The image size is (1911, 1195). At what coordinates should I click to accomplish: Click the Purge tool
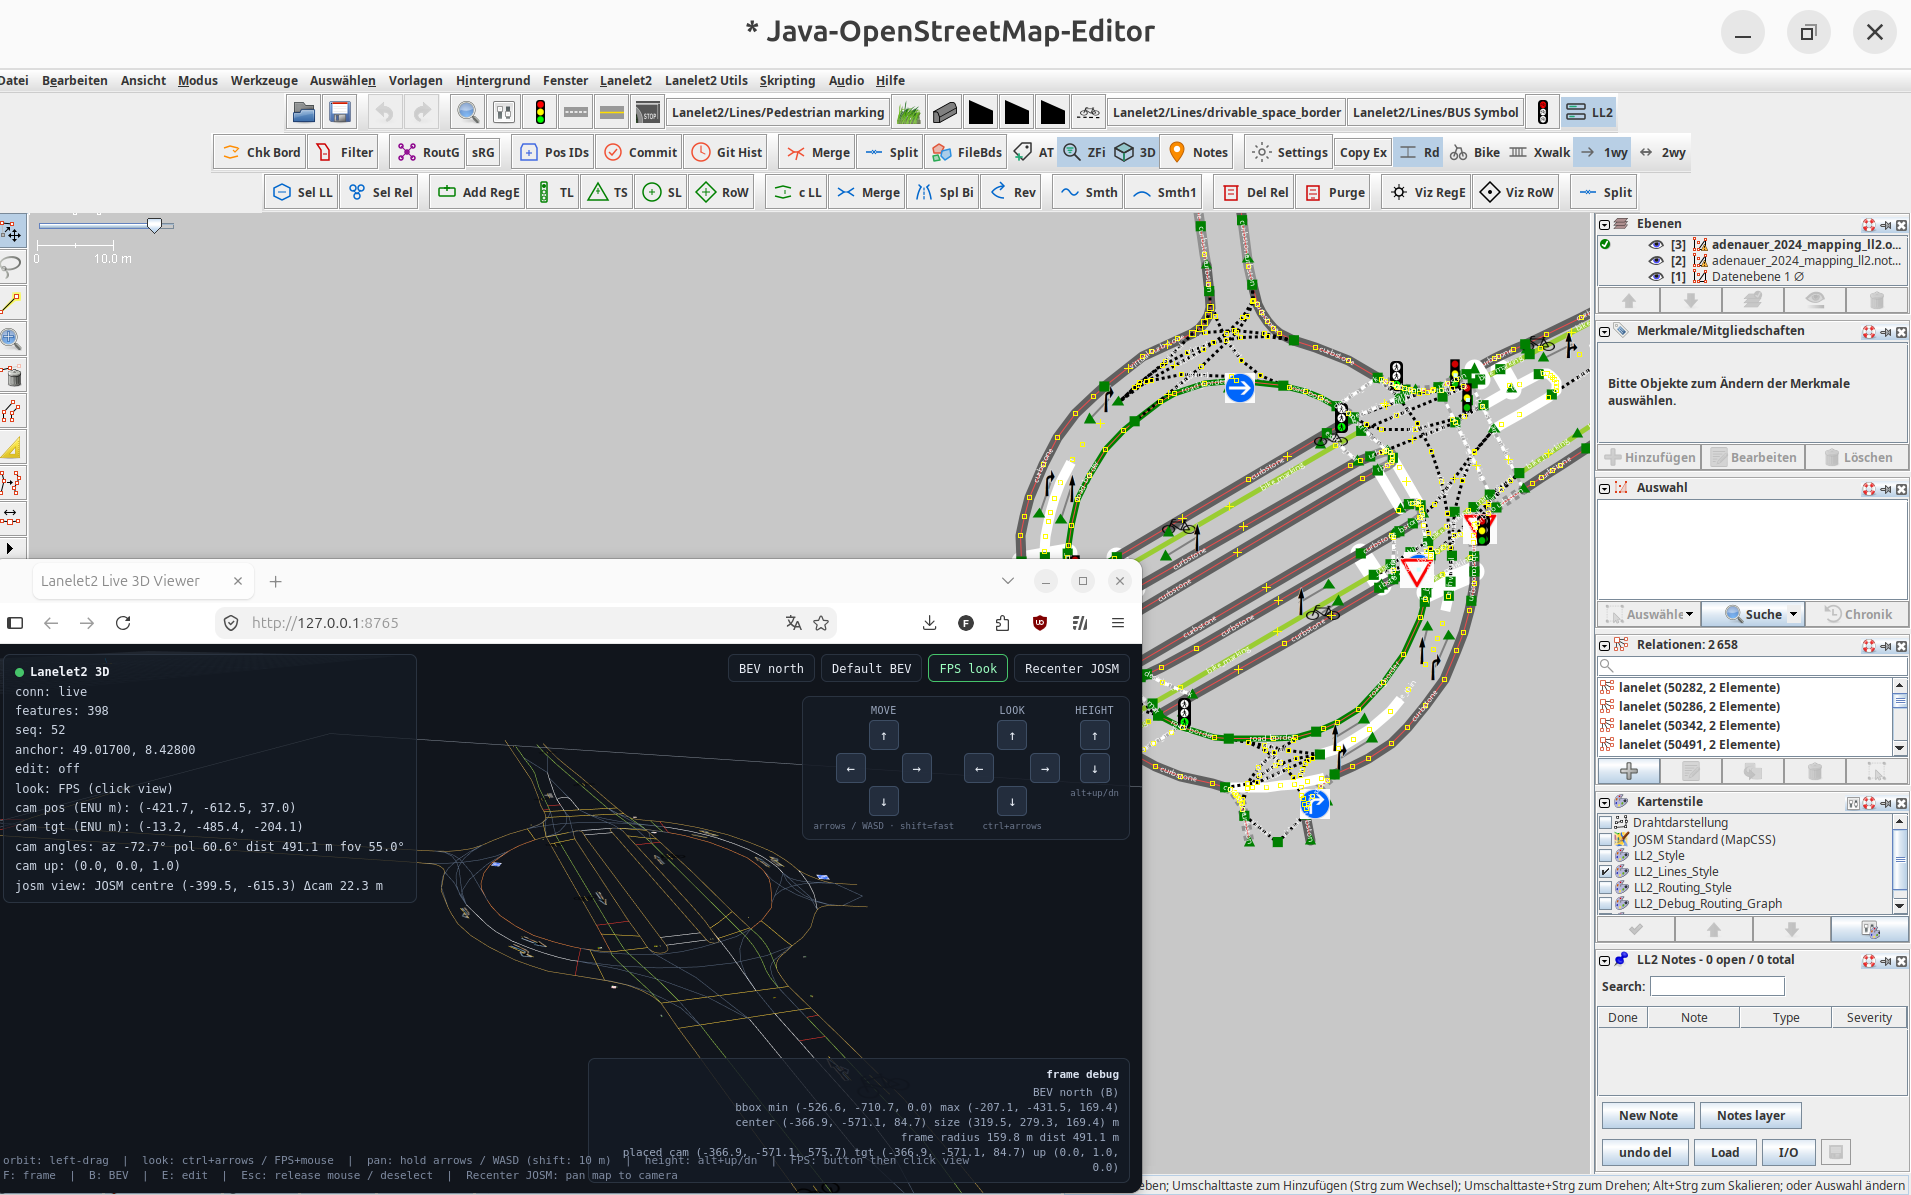click(1334, 192)
